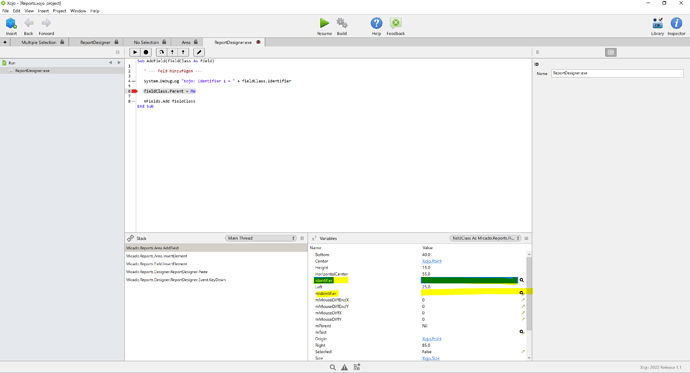Image resolution: width=690 pixels, height=373 pixels.
Task: Switch to the Multiple Selection tab
Action: 39,42
